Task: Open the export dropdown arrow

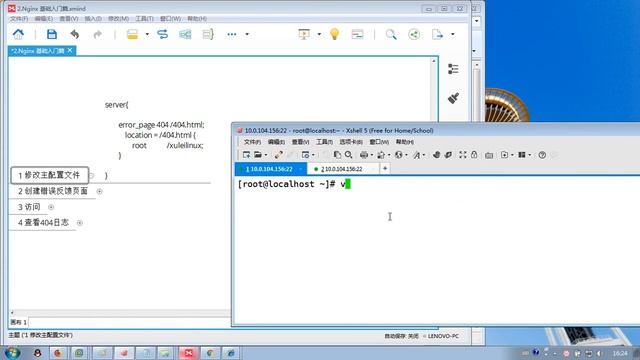Action: tap(453, 34)
